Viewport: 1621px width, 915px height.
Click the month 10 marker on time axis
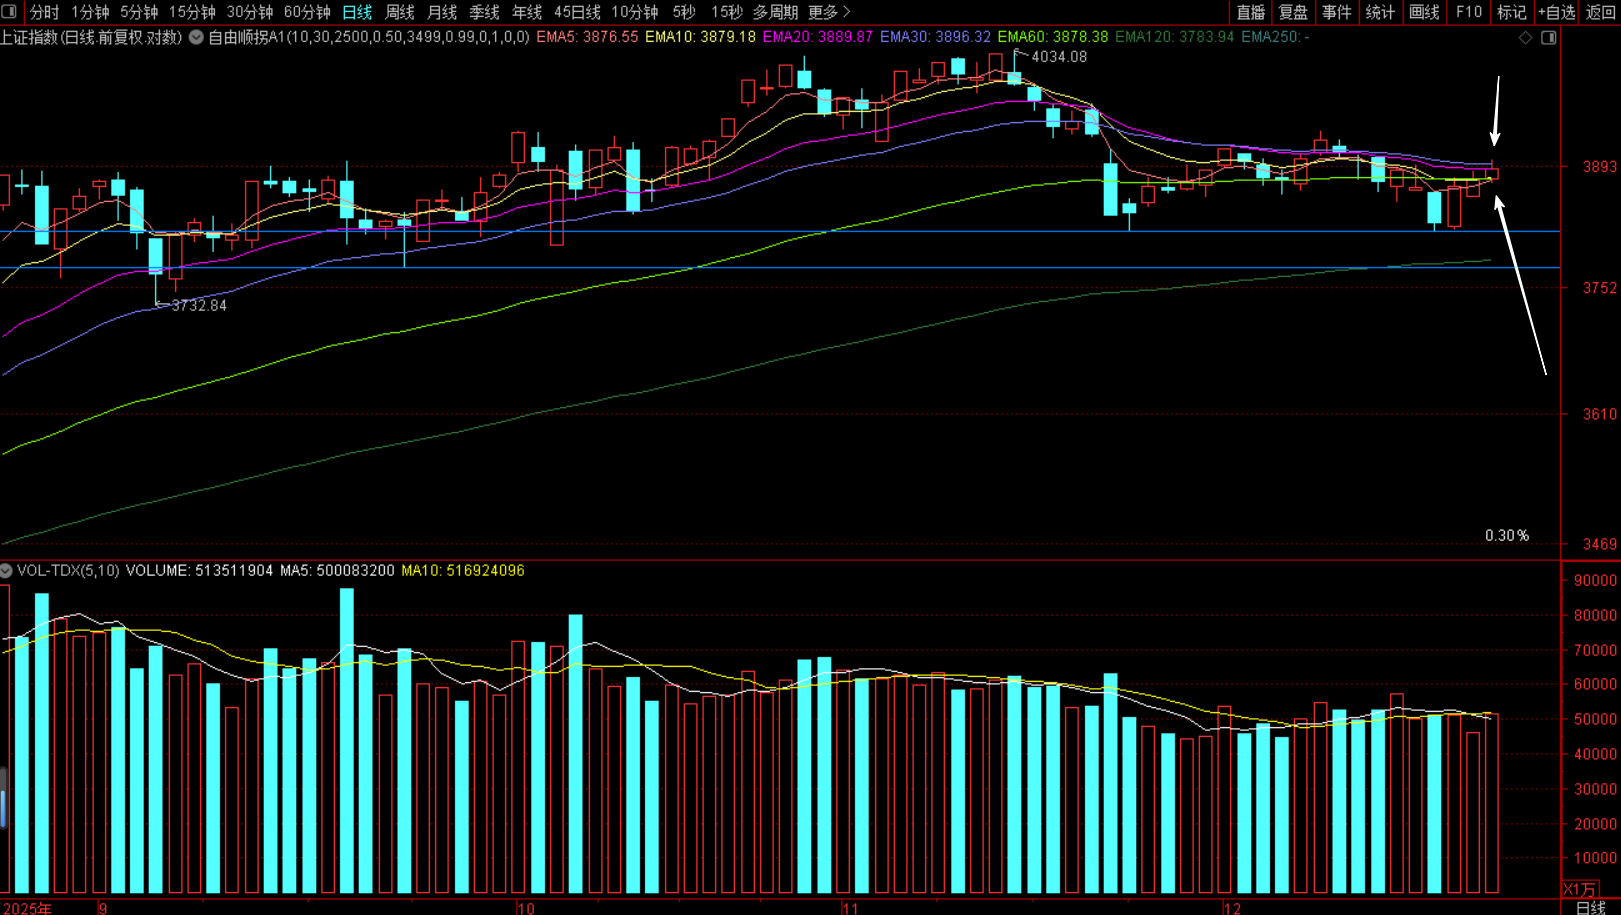coord(526,908)
